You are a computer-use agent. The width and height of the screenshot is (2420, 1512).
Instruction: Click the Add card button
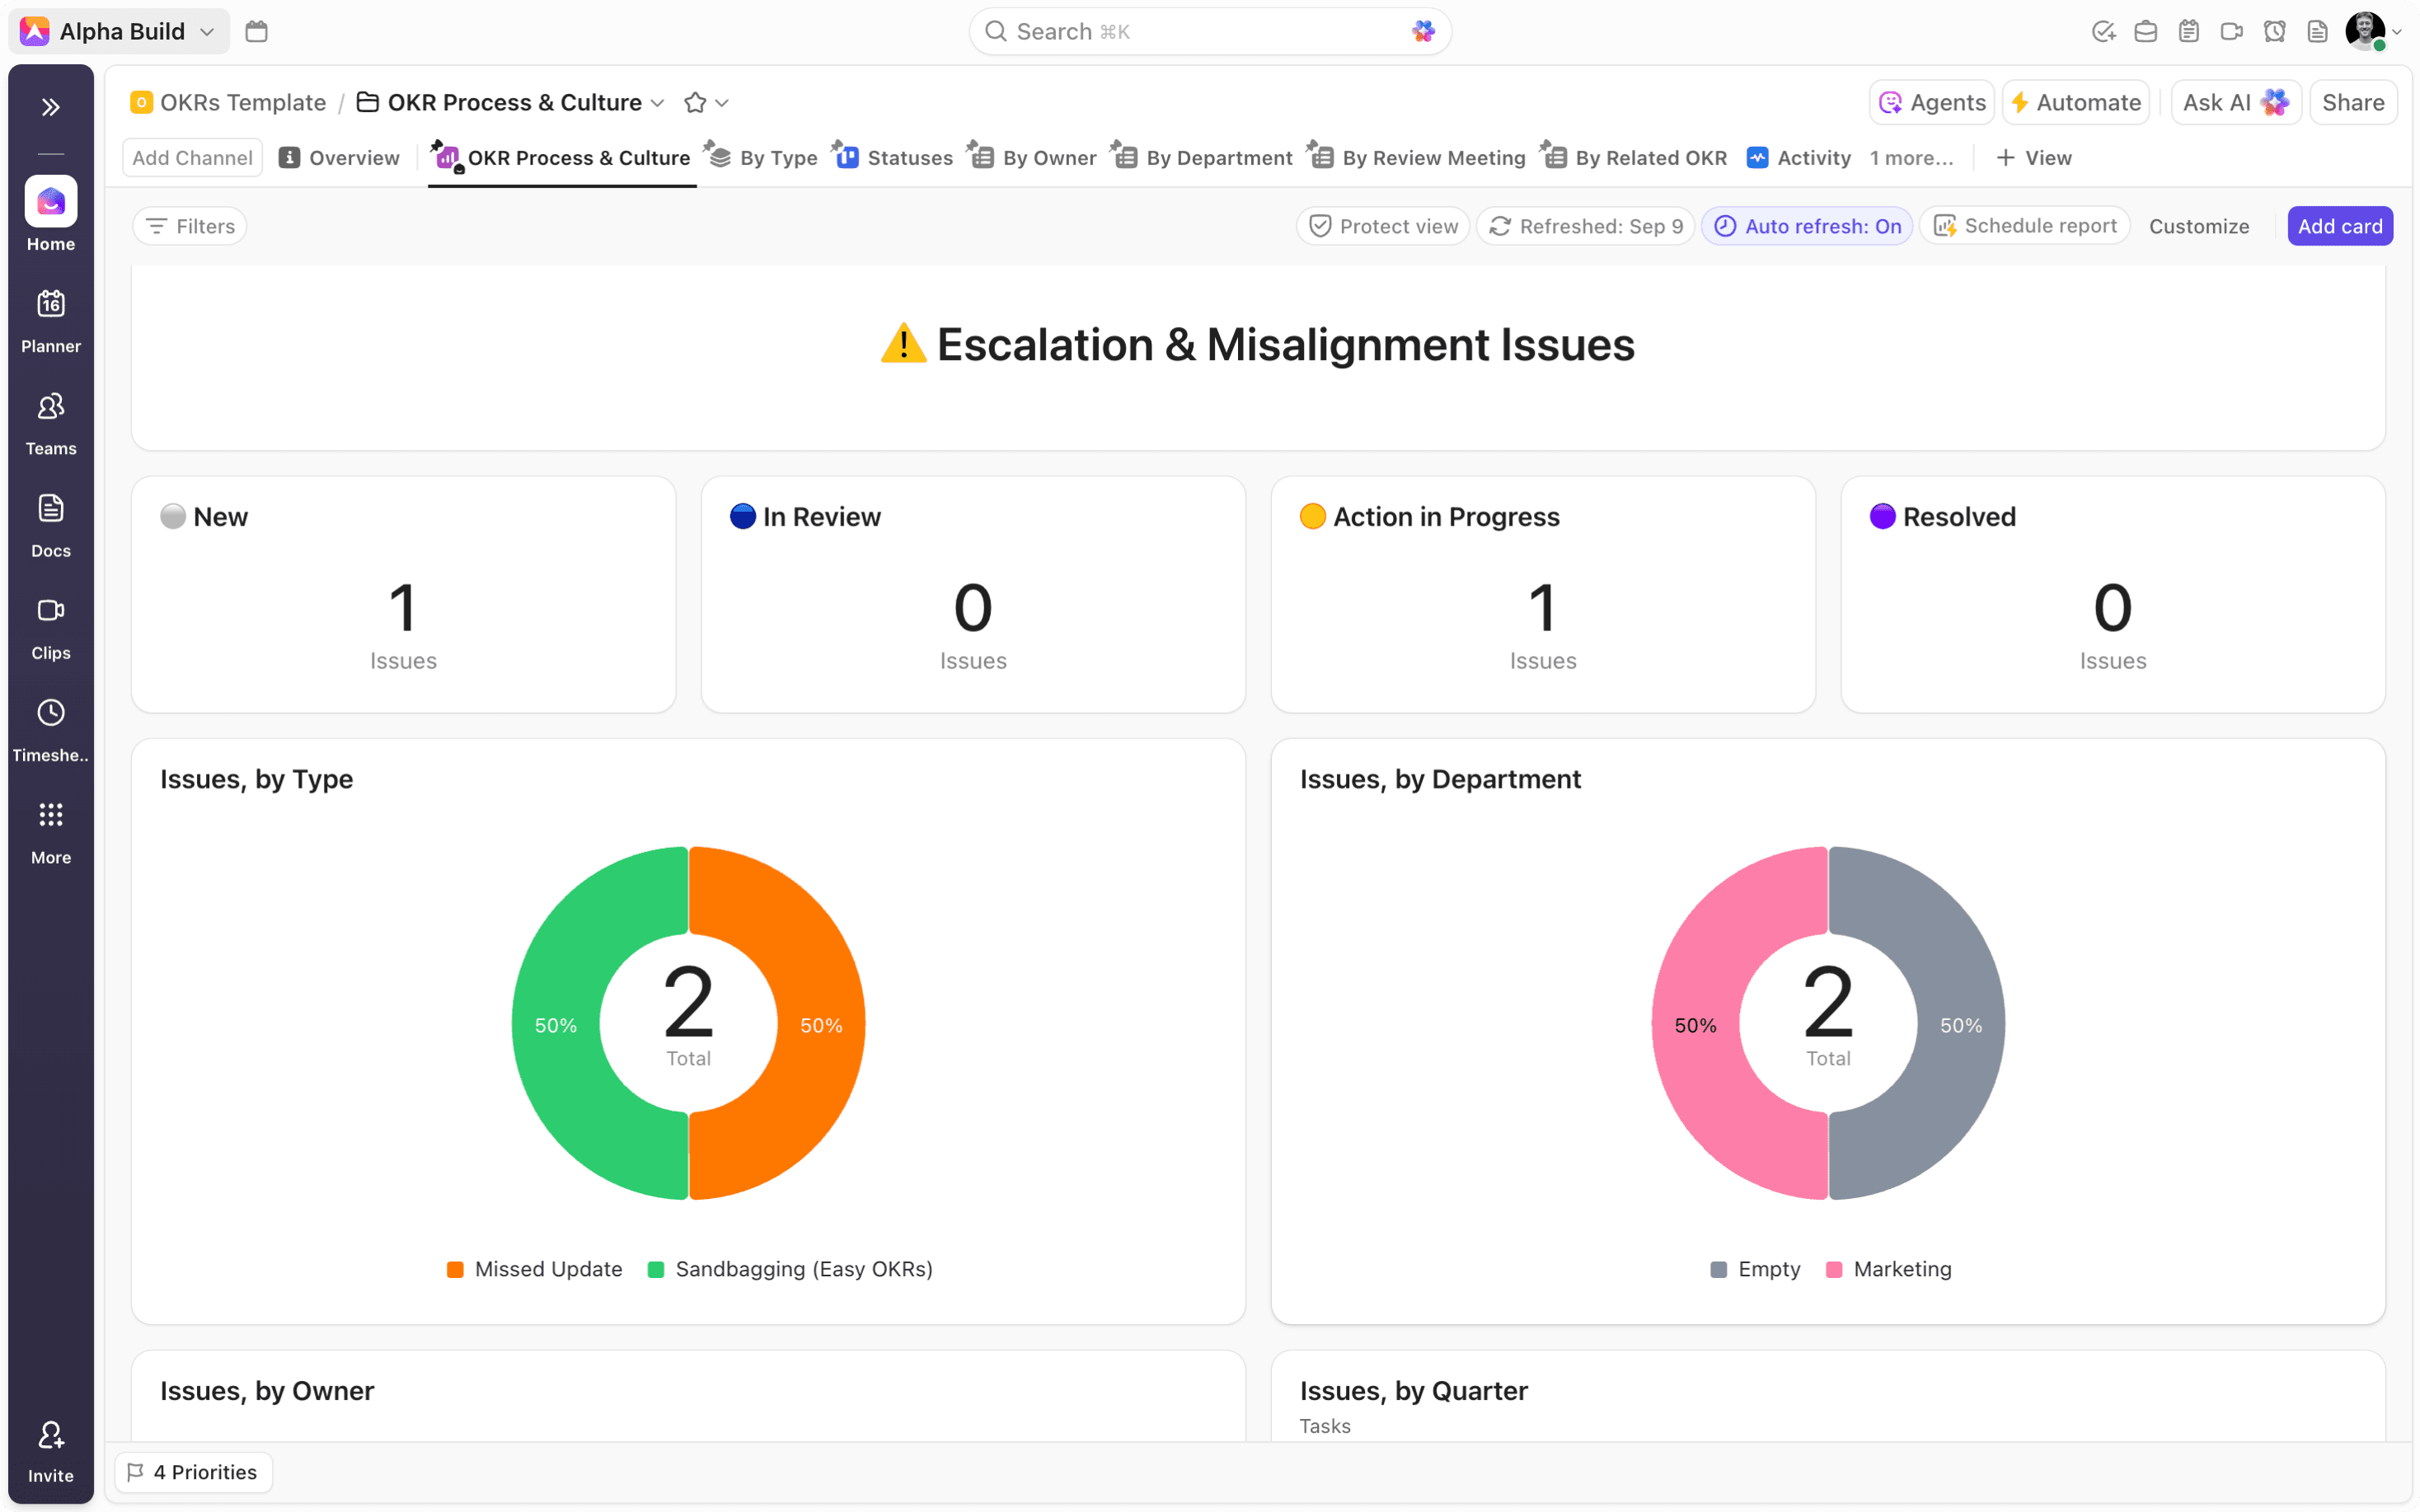pos(2339,226)
